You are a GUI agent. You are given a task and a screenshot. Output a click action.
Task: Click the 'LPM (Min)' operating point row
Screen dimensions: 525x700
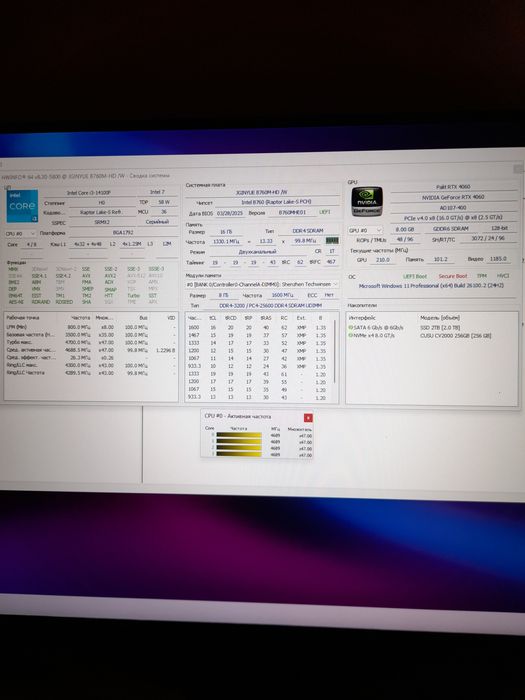pyautogui.click(x=91, y=327)
